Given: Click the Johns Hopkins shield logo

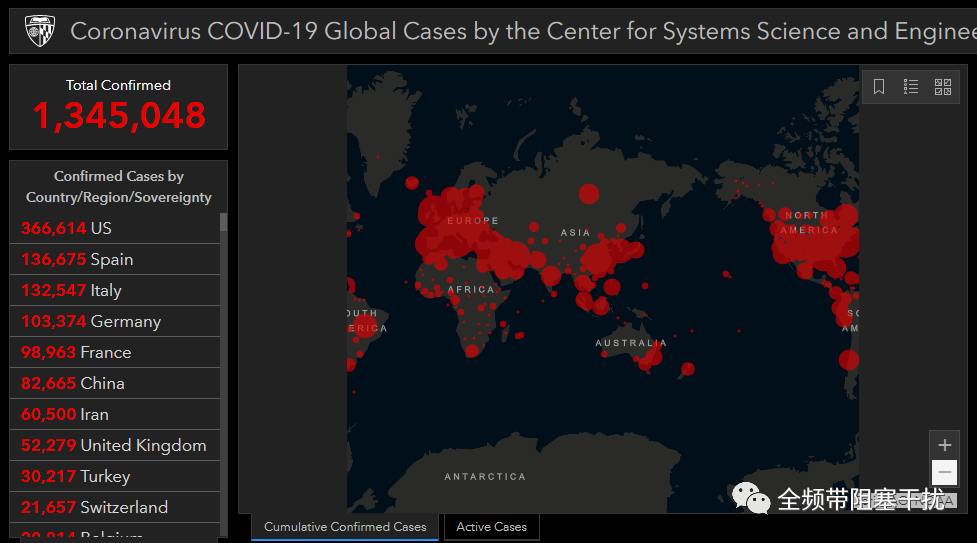Looking at the screenshot, I should click(x=40, y=31).
